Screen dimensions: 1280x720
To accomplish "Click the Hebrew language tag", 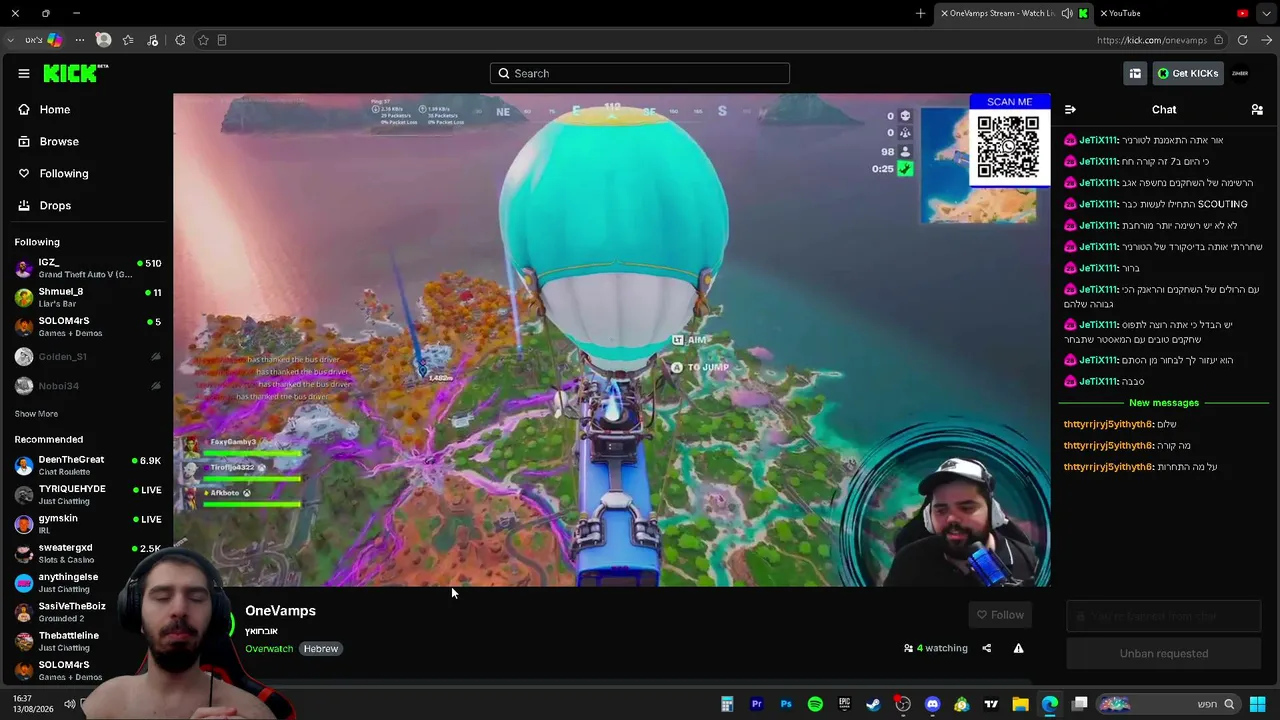I will (x=321, y=649).
